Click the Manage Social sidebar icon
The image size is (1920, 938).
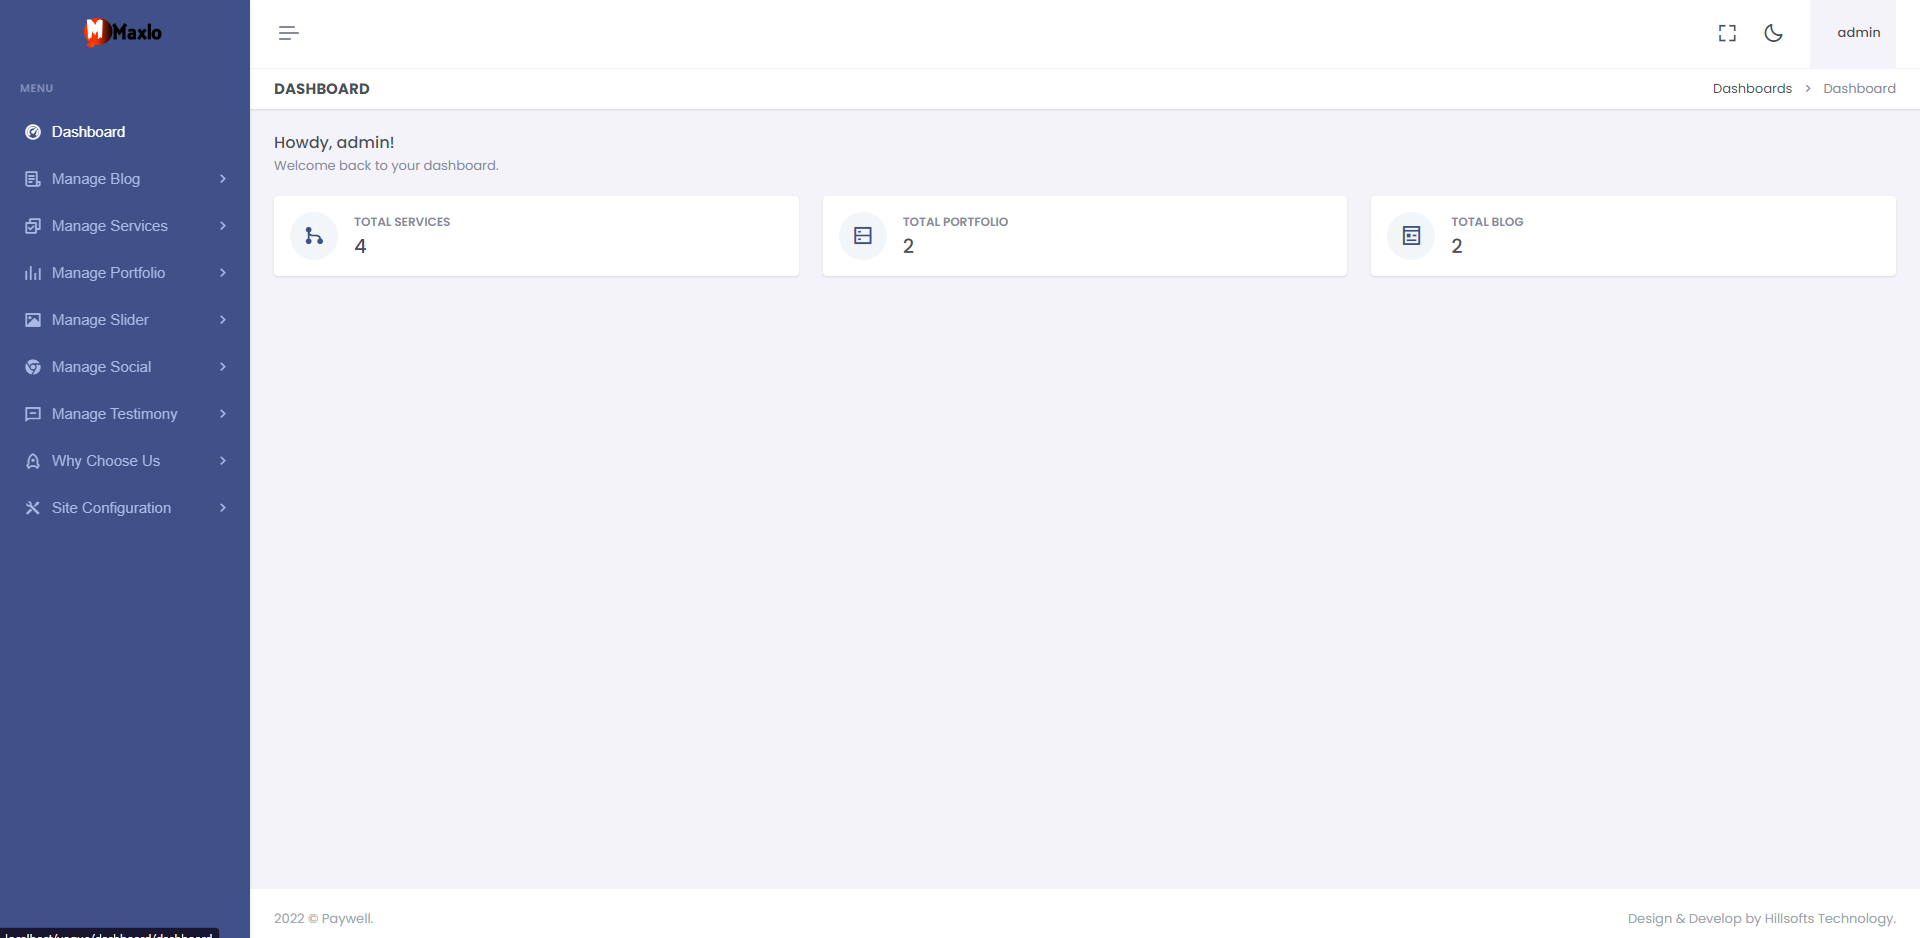click(33, 367)
